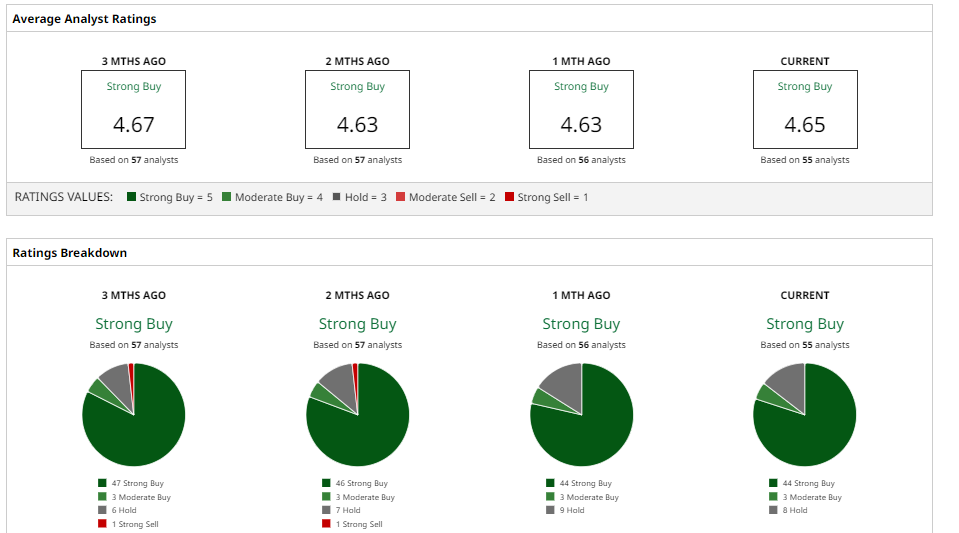Click the 1 MTH AGO pie chart
The height and width of the screenshot is (533, 959).
click(x=581, y=414)
